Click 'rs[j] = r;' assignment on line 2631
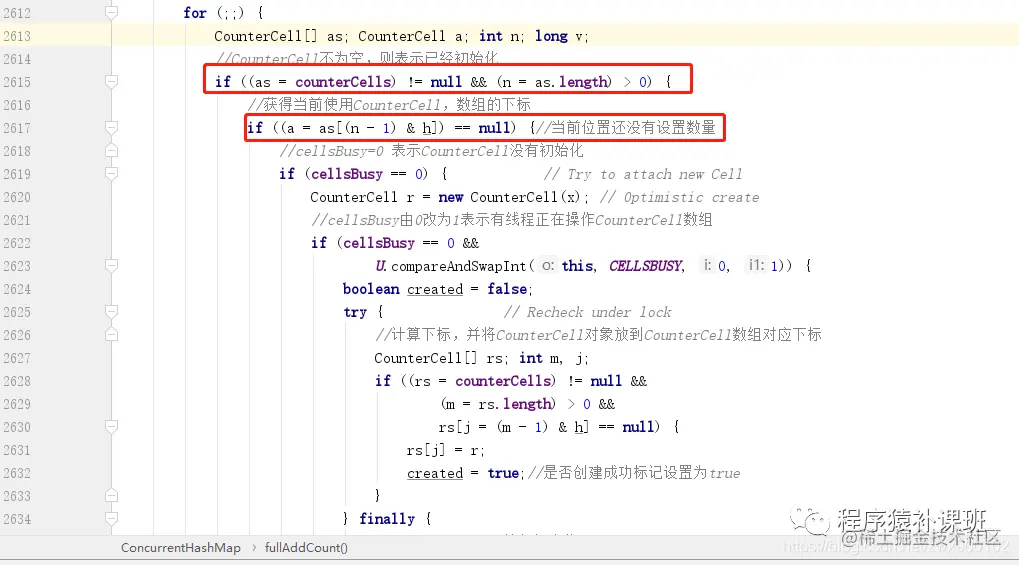1019x565 pixels. tap(446, 450)
